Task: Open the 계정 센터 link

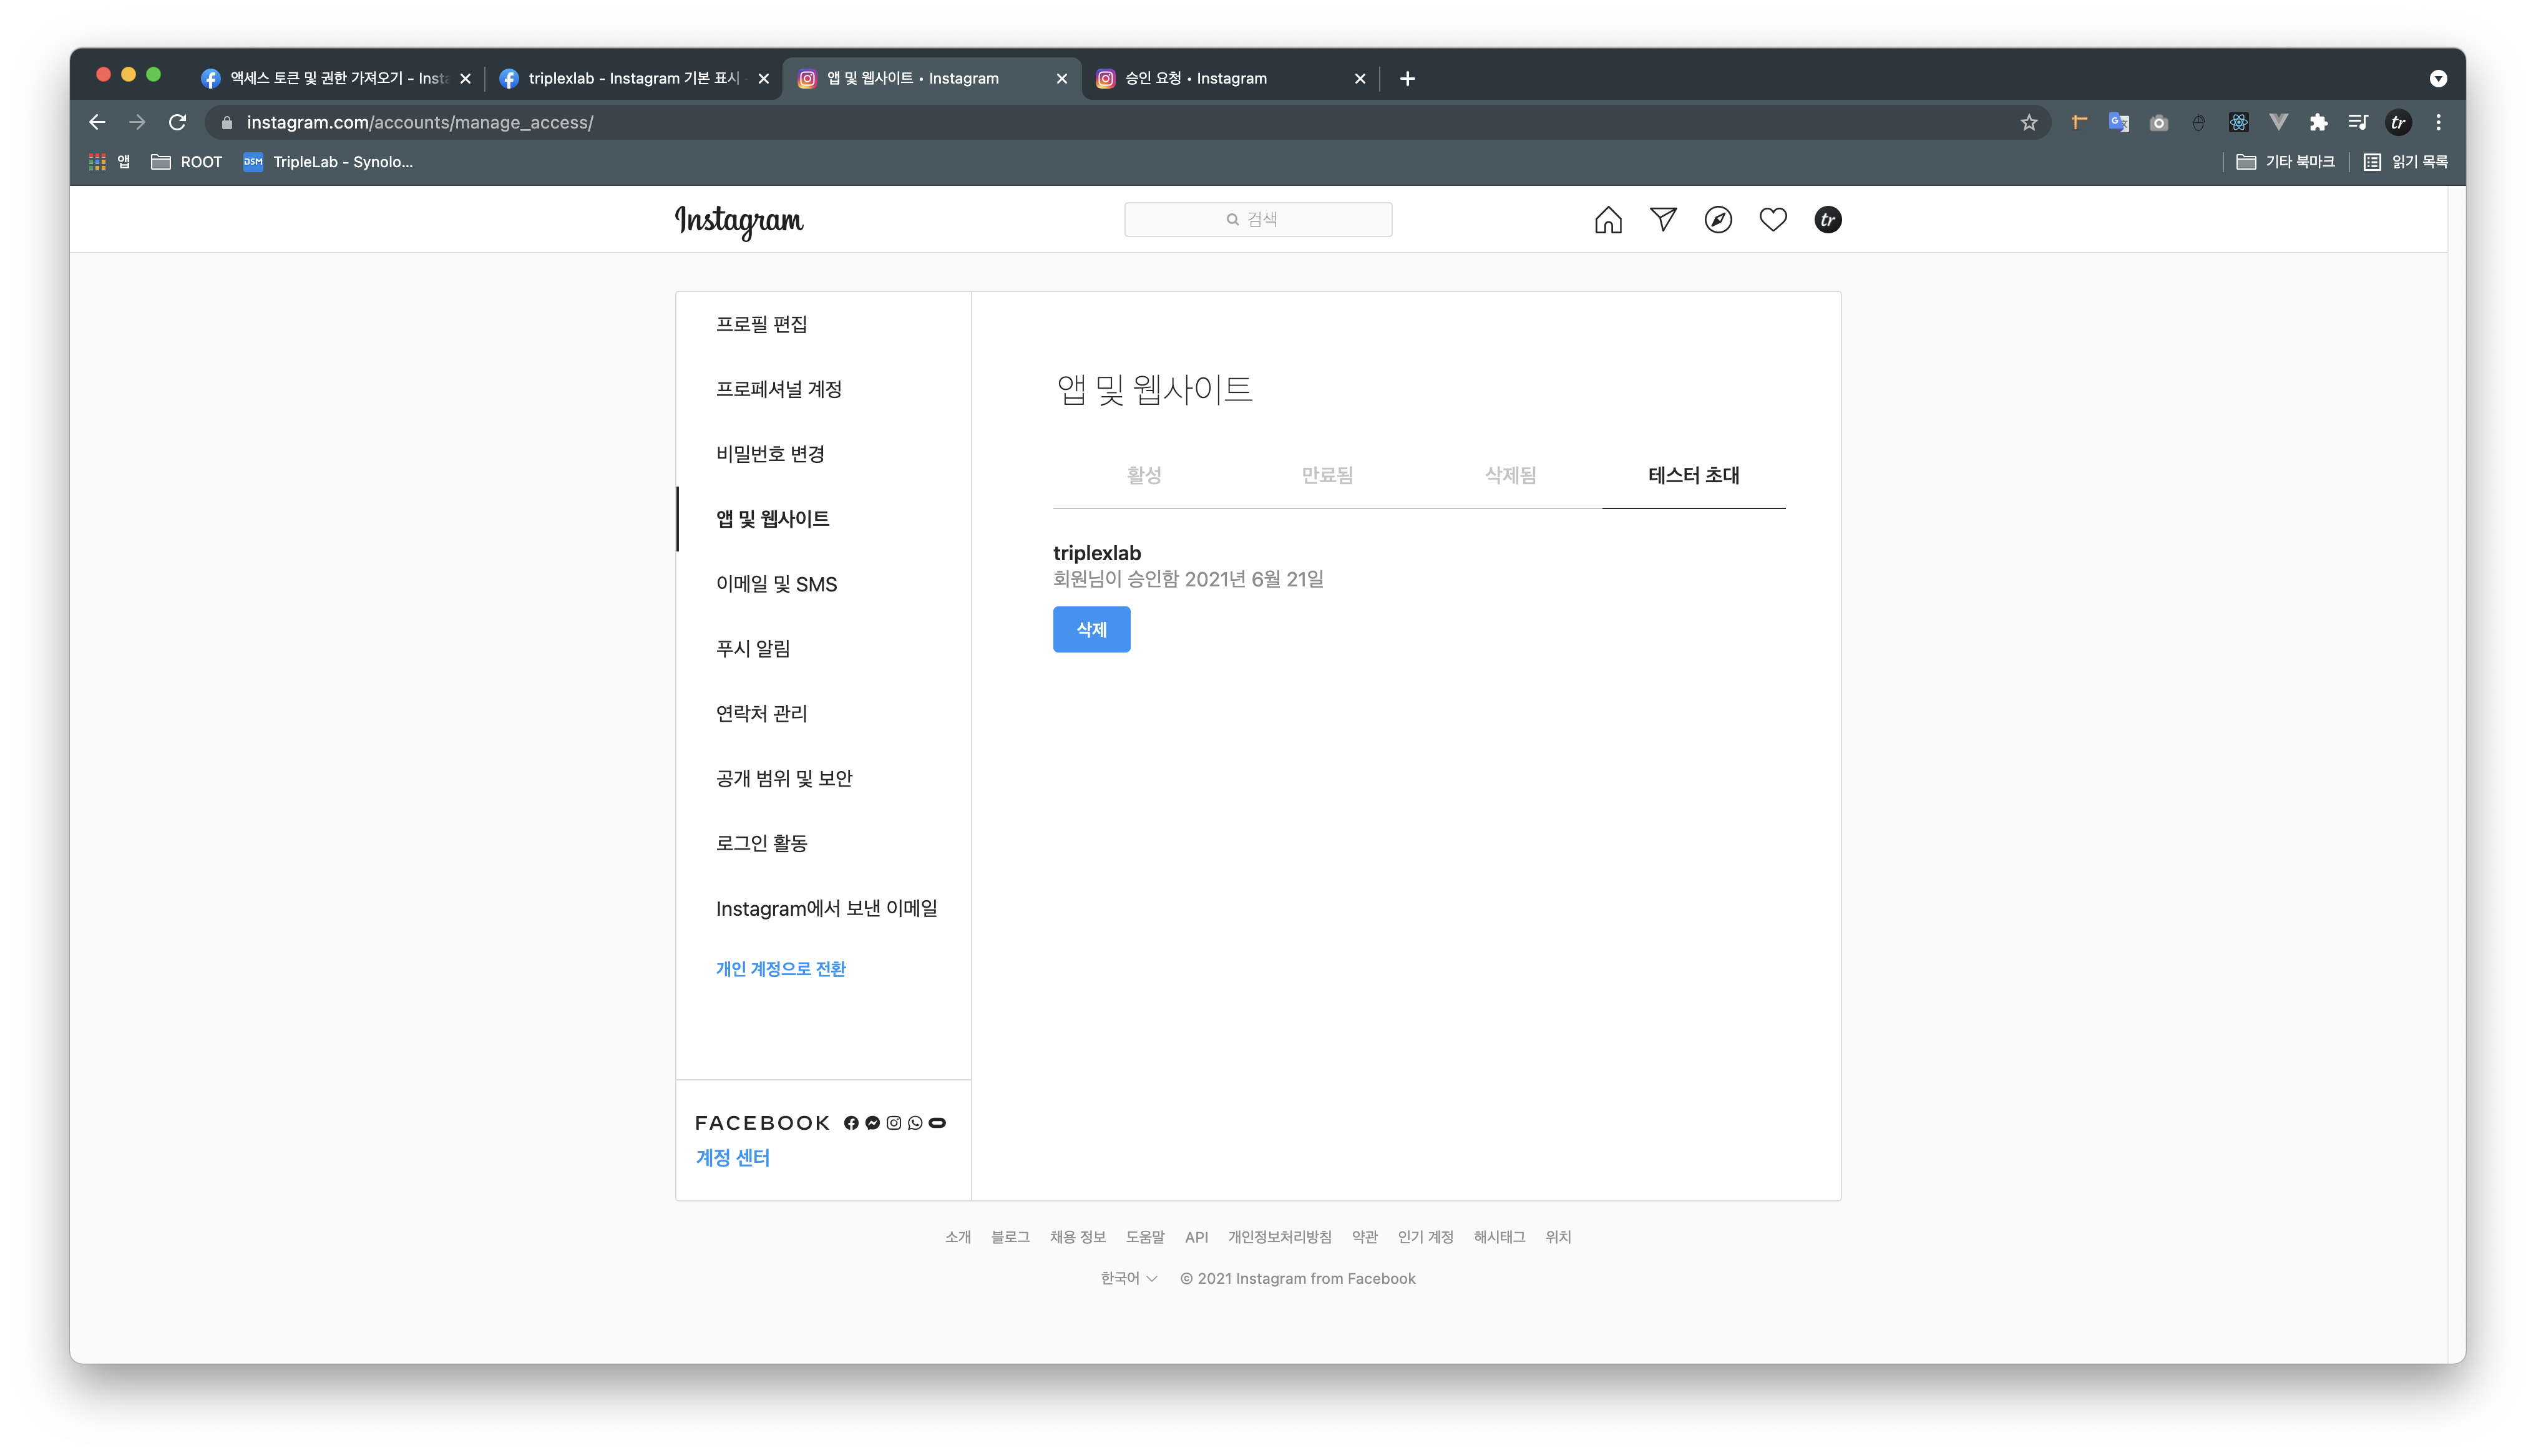Action: click(732, 1158)
